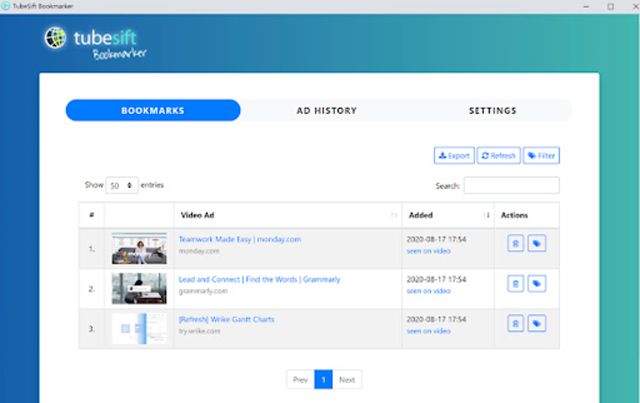Viewport: 640px width, 403px height.
Task: Click the TubeSift globe logo
Action: (x=55, y=38)
